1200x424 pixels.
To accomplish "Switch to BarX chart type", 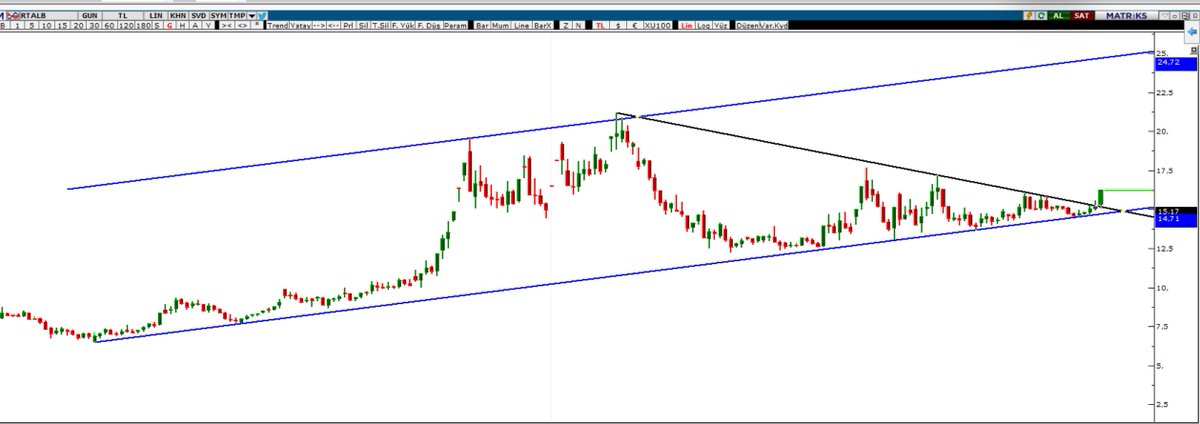I will coord(543,25).
